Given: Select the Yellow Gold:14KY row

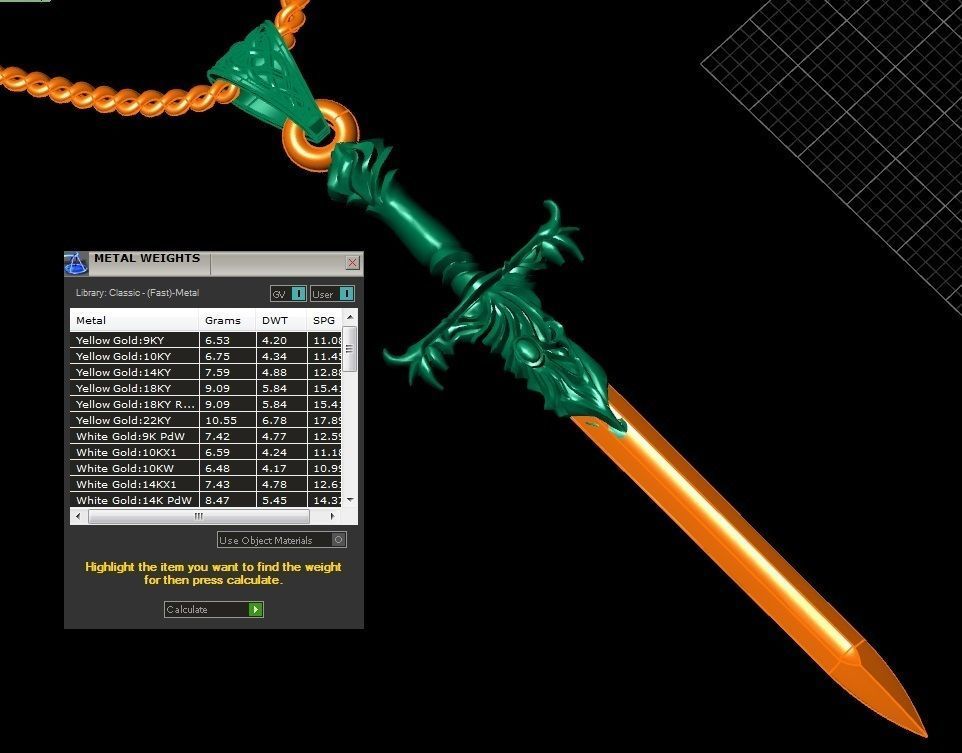Looking at the screenshot, I should coord(206,372).
